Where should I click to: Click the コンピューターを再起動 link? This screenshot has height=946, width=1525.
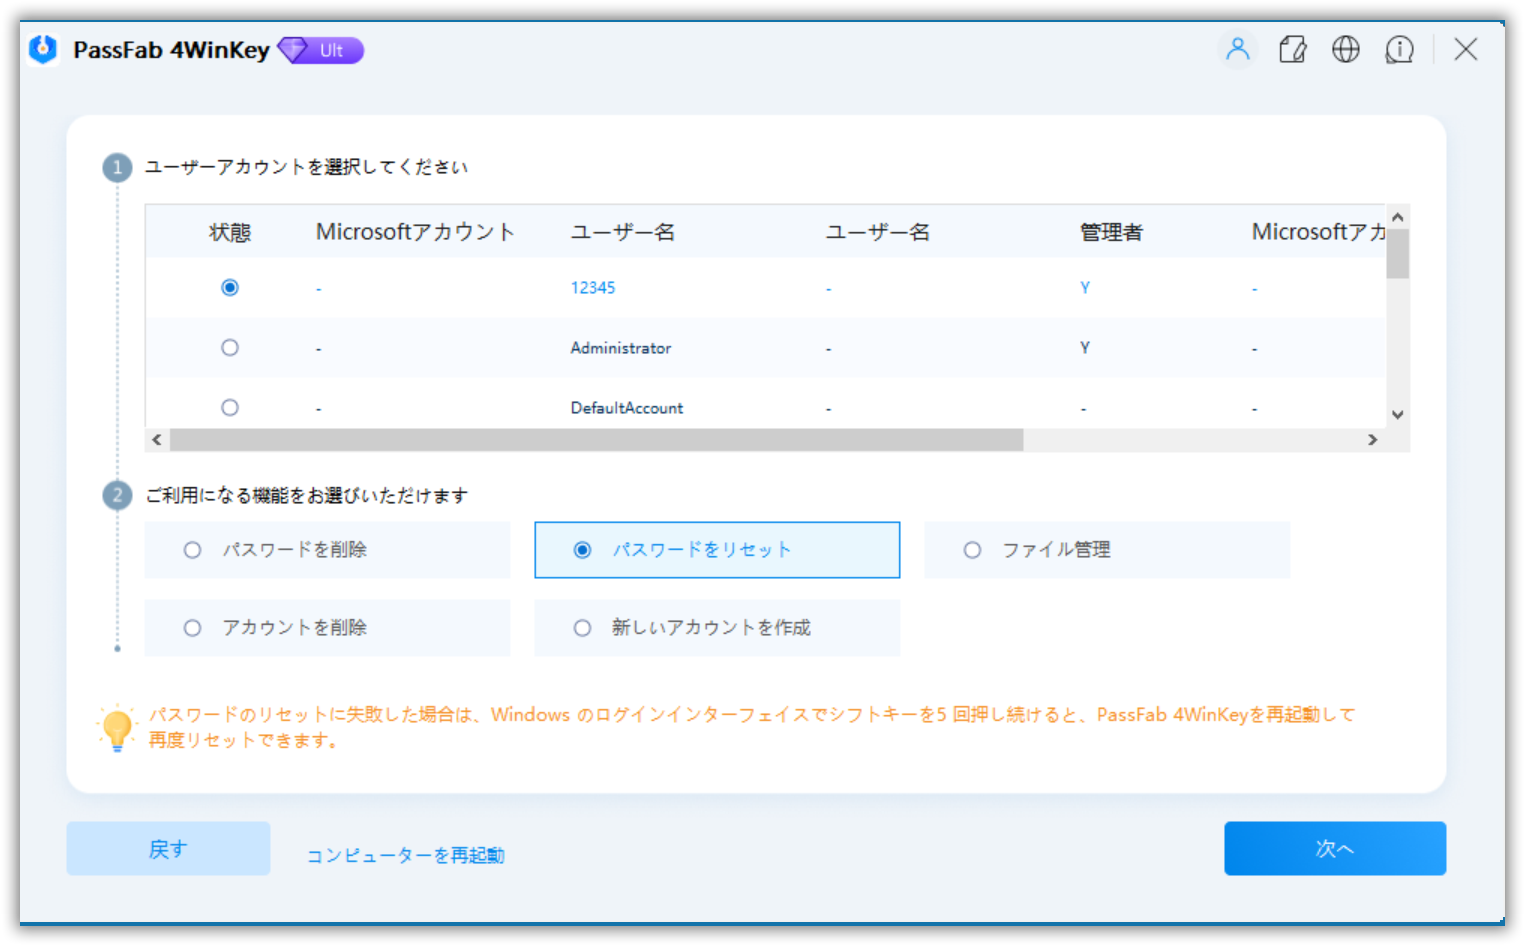pos(405,855)
